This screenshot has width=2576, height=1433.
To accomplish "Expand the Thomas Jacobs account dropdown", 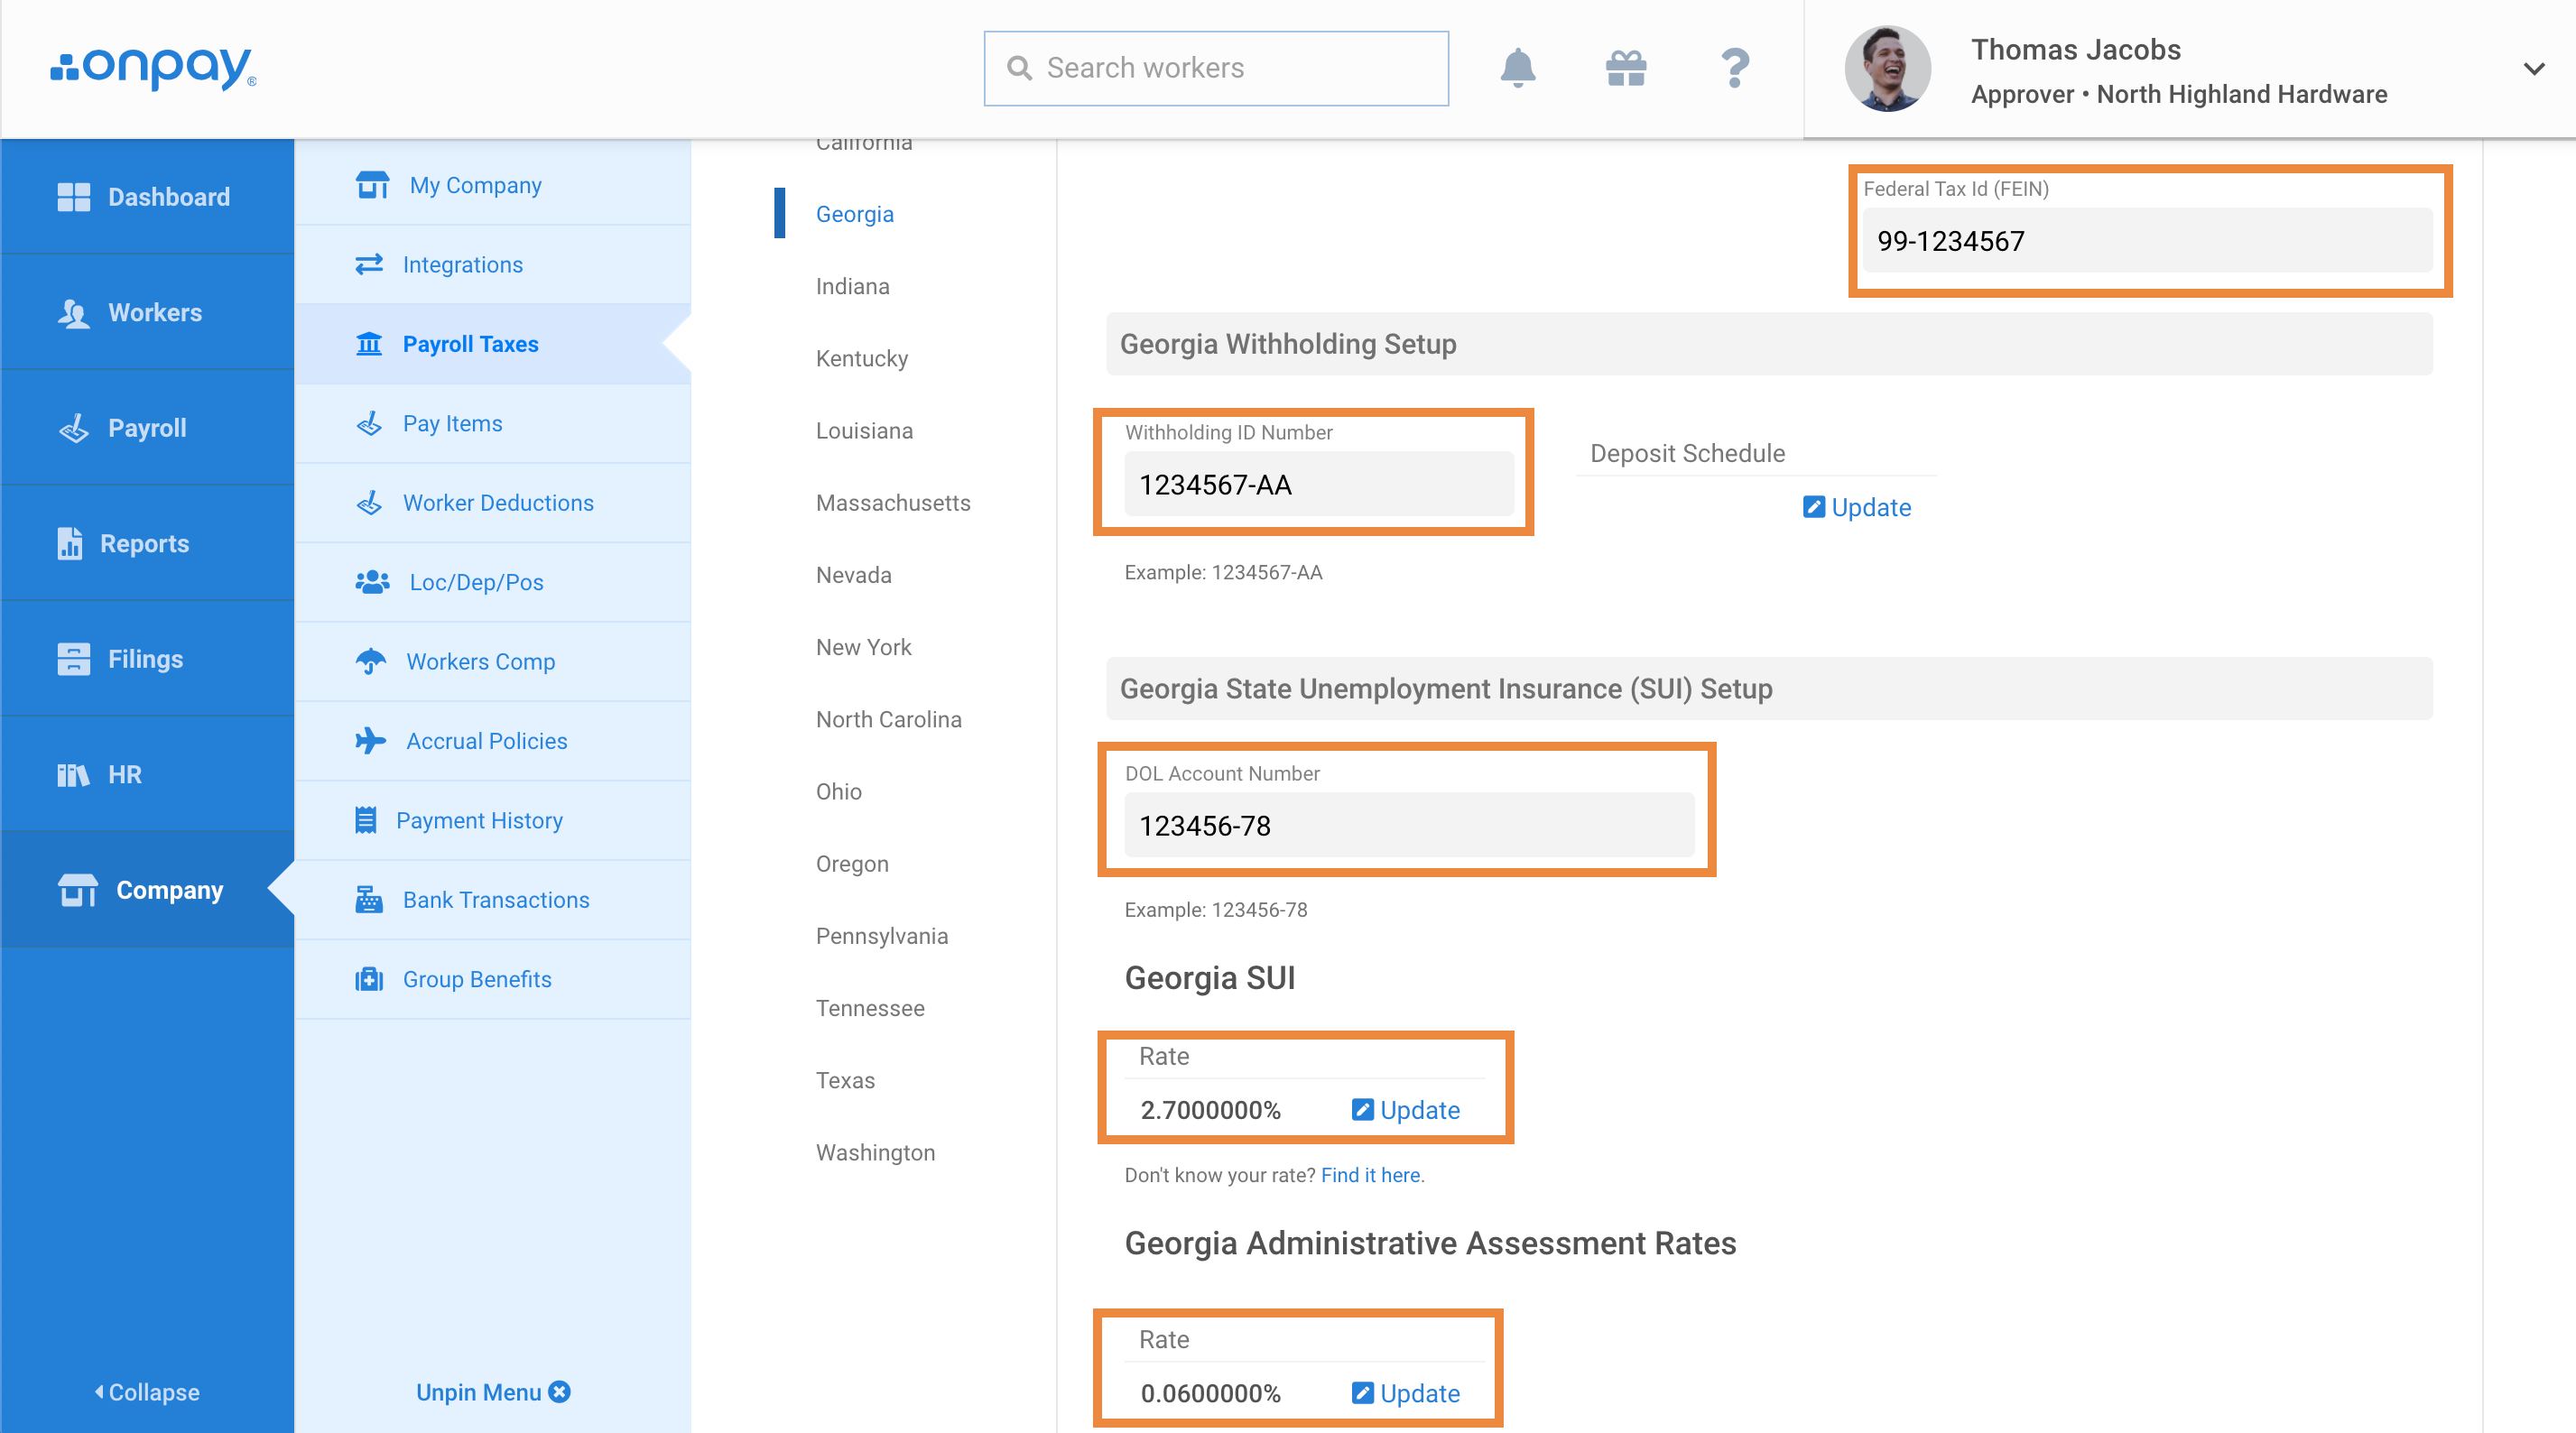I will coord(2532,69).
